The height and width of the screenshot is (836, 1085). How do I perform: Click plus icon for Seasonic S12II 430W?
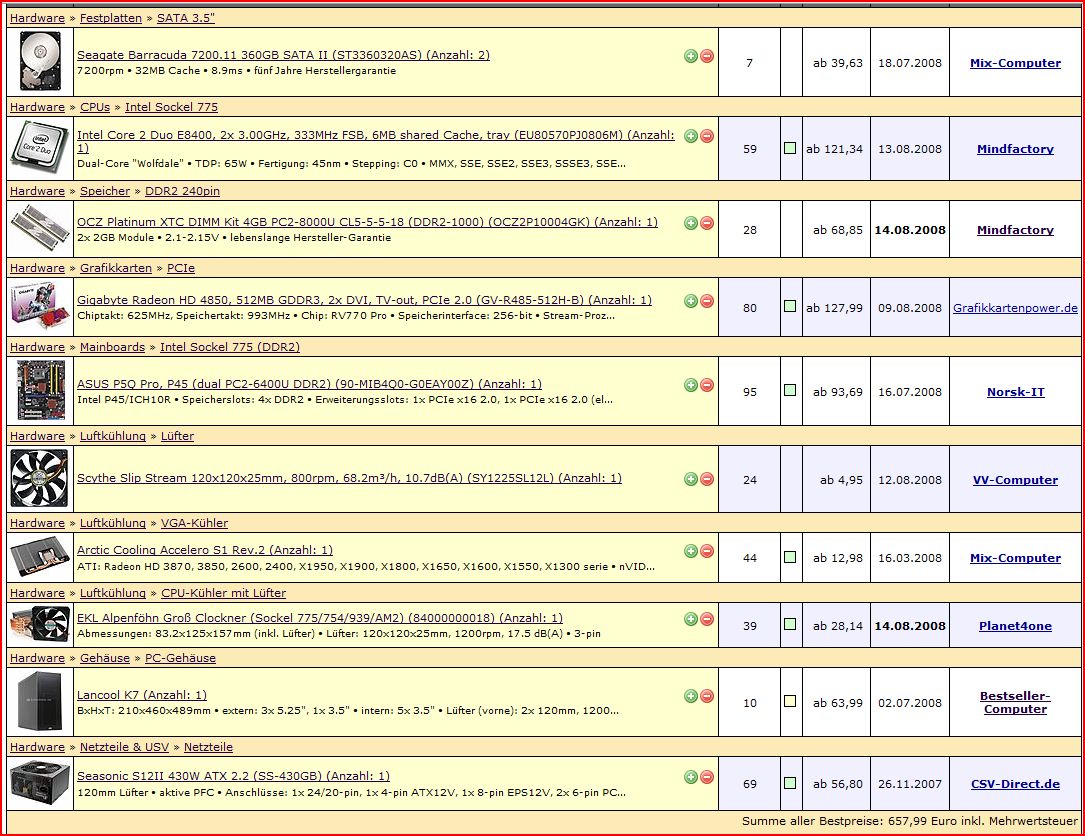[691, 777]
